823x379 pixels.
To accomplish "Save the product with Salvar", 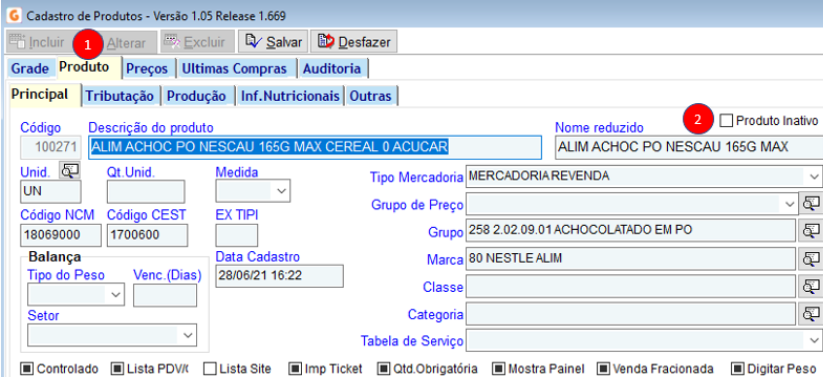I will (x=273, y=41).
